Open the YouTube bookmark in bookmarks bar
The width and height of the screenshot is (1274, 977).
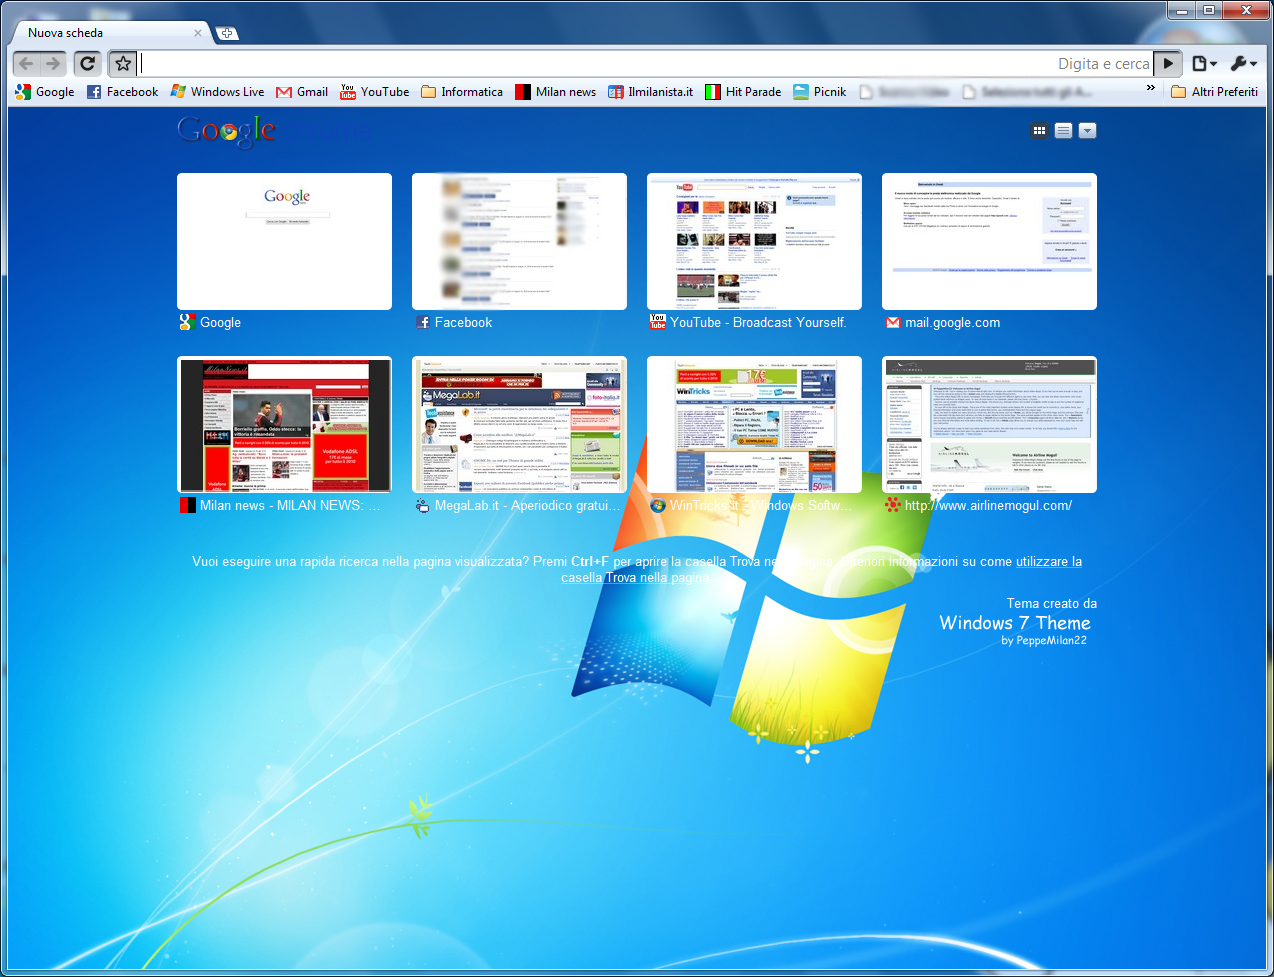375,92
